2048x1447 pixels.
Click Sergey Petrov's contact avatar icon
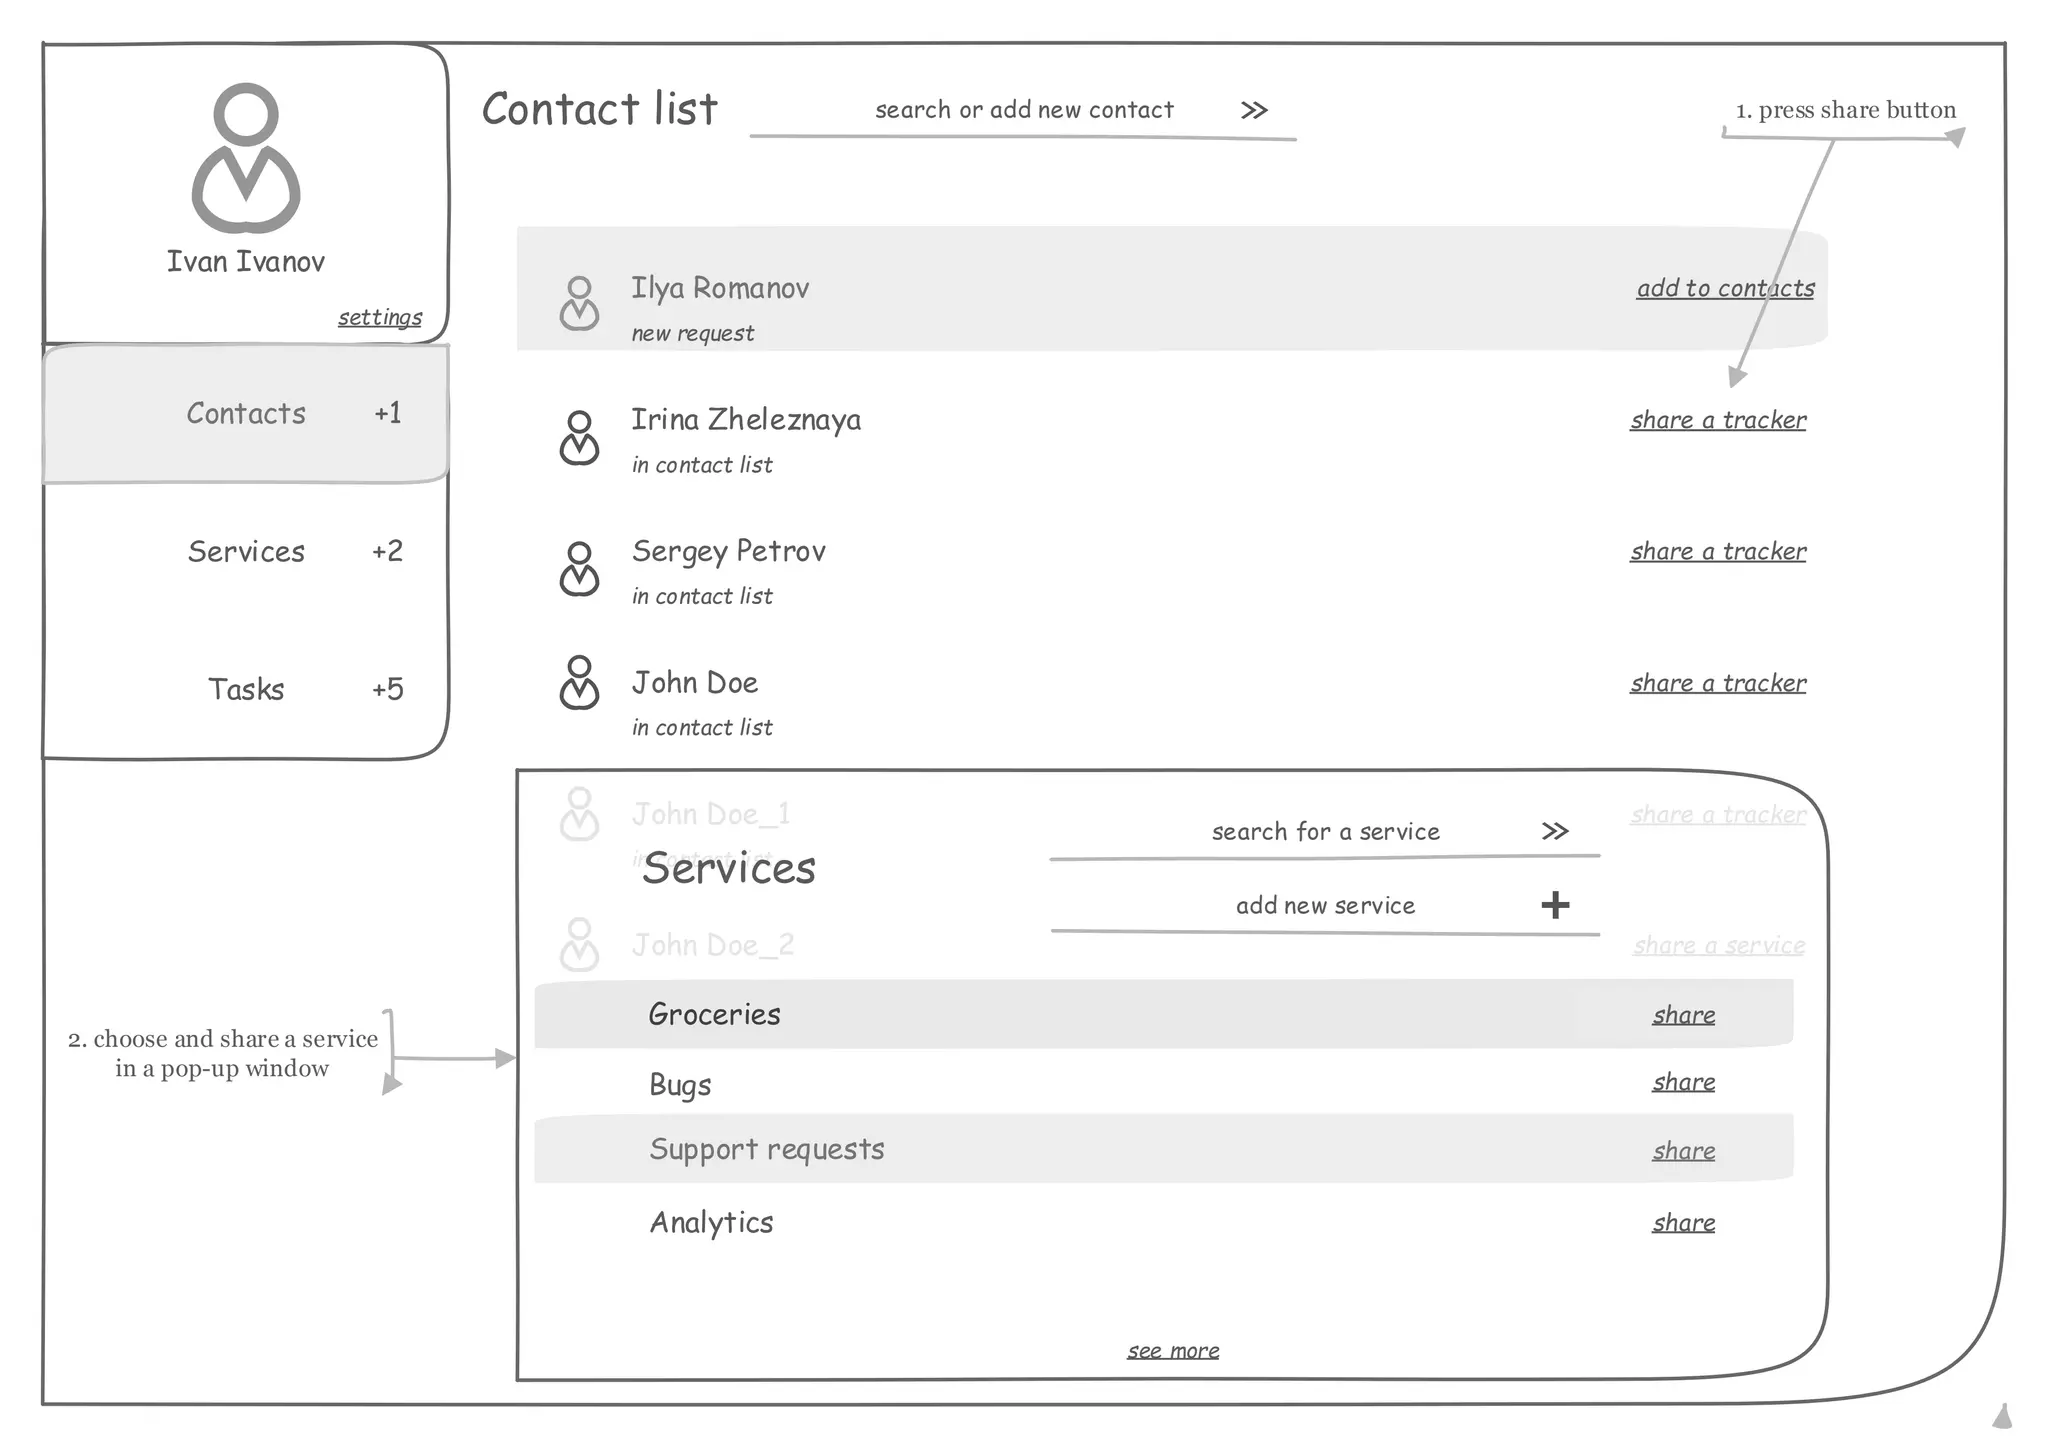coord(579,568)
